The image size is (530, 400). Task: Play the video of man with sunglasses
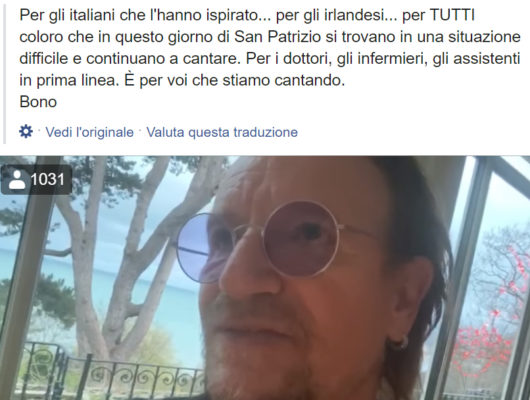265,278
